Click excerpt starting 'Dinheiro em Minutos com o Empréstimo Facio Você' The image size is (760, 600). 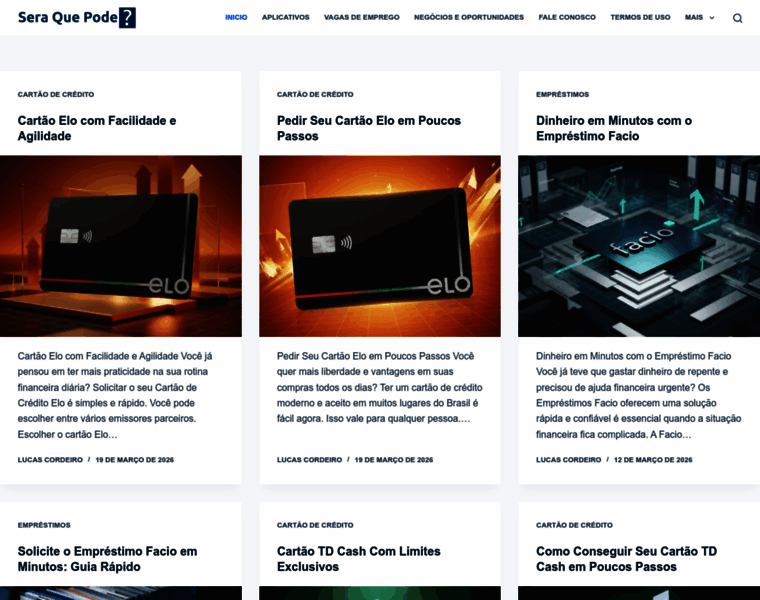click(x=638, y=395)
